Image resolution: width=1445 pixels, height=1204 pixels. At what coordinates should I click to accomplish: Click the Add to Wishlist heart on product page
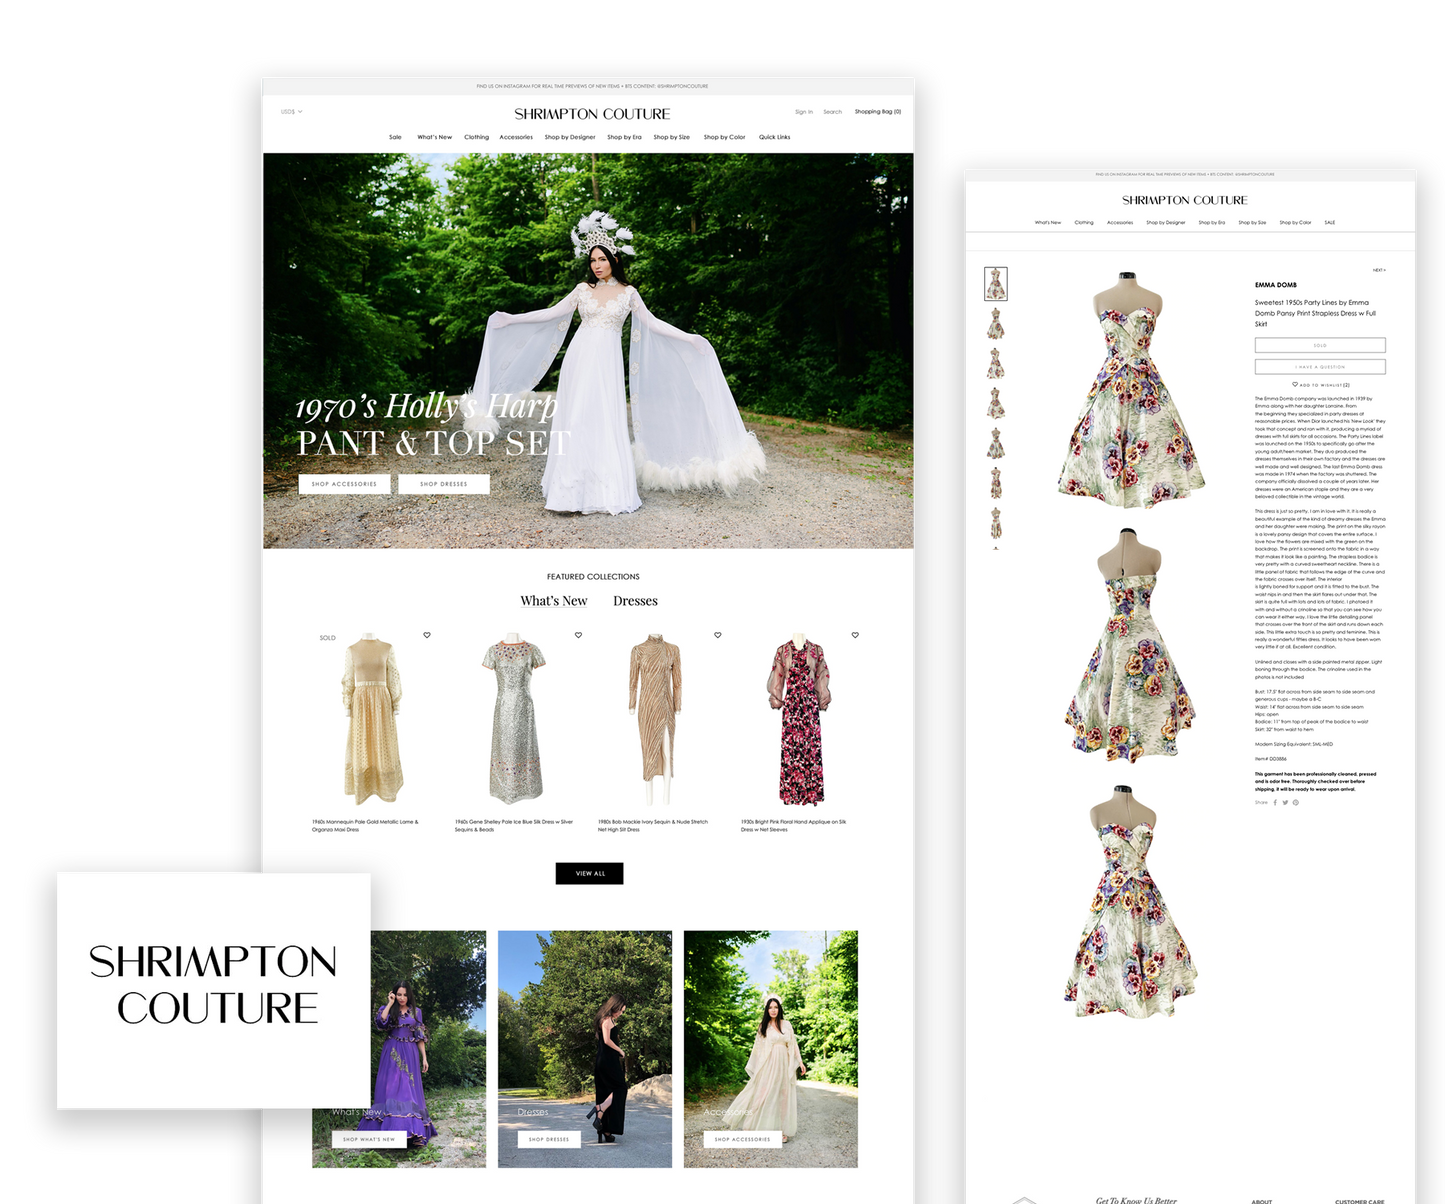(x=1295, y=384)
